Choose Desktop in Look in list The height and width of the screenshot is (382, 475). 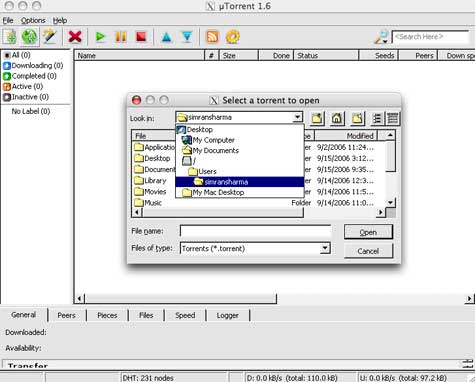240,129
